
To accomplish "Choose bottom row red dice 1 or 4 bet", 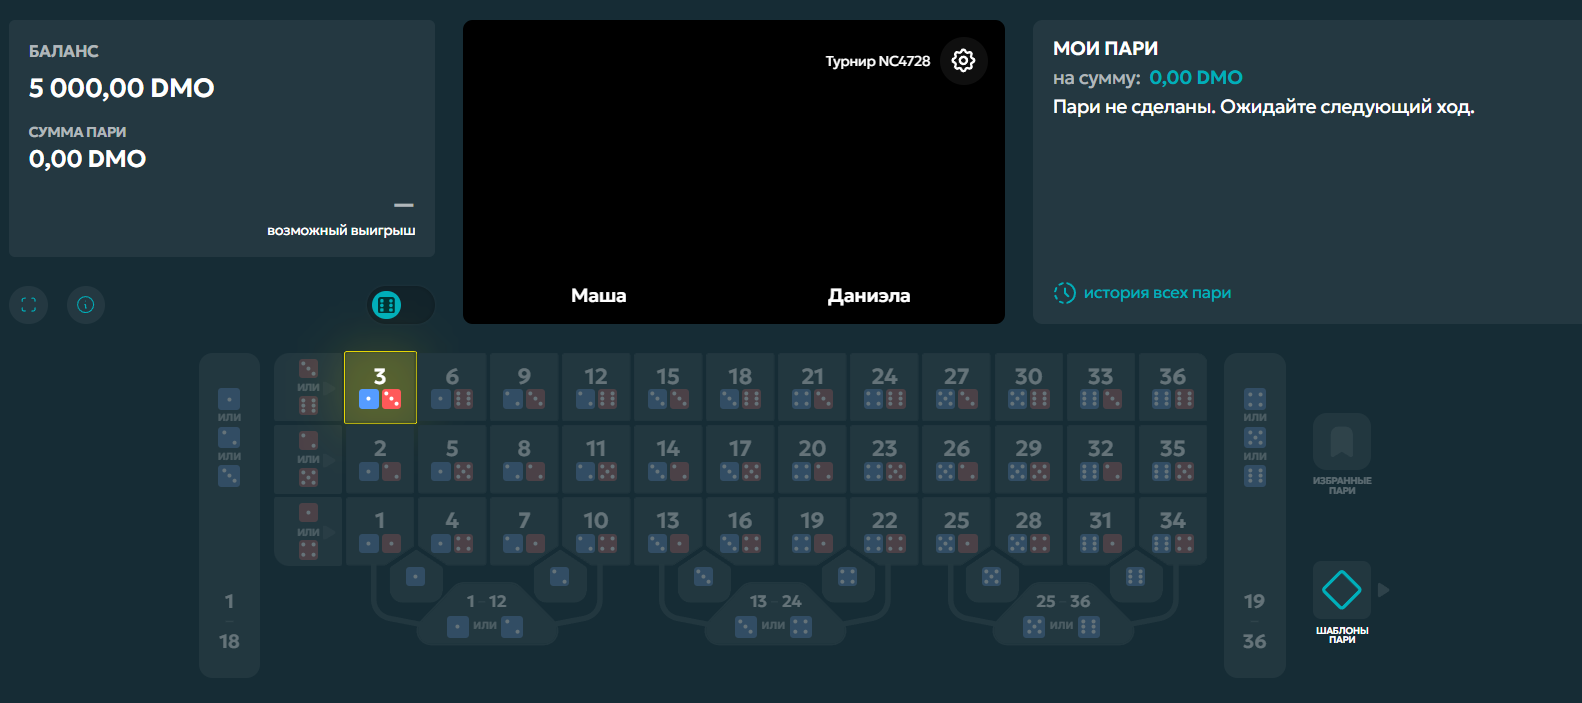I will (x=309, y=531).
